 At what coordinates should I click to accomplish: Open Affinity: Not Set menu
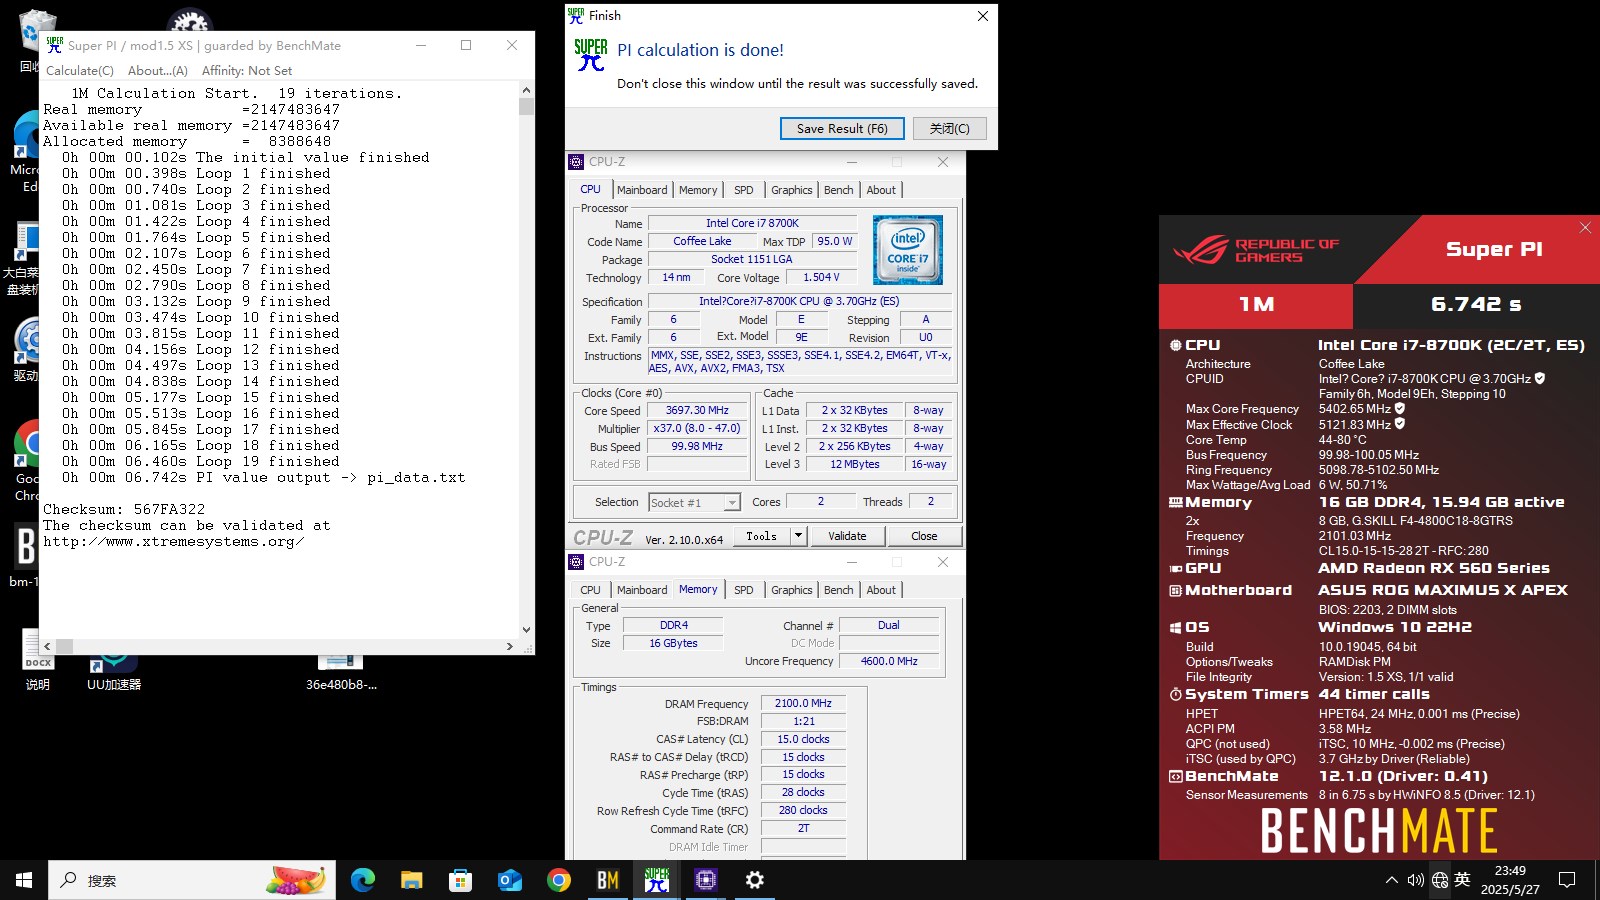[247, 71]
